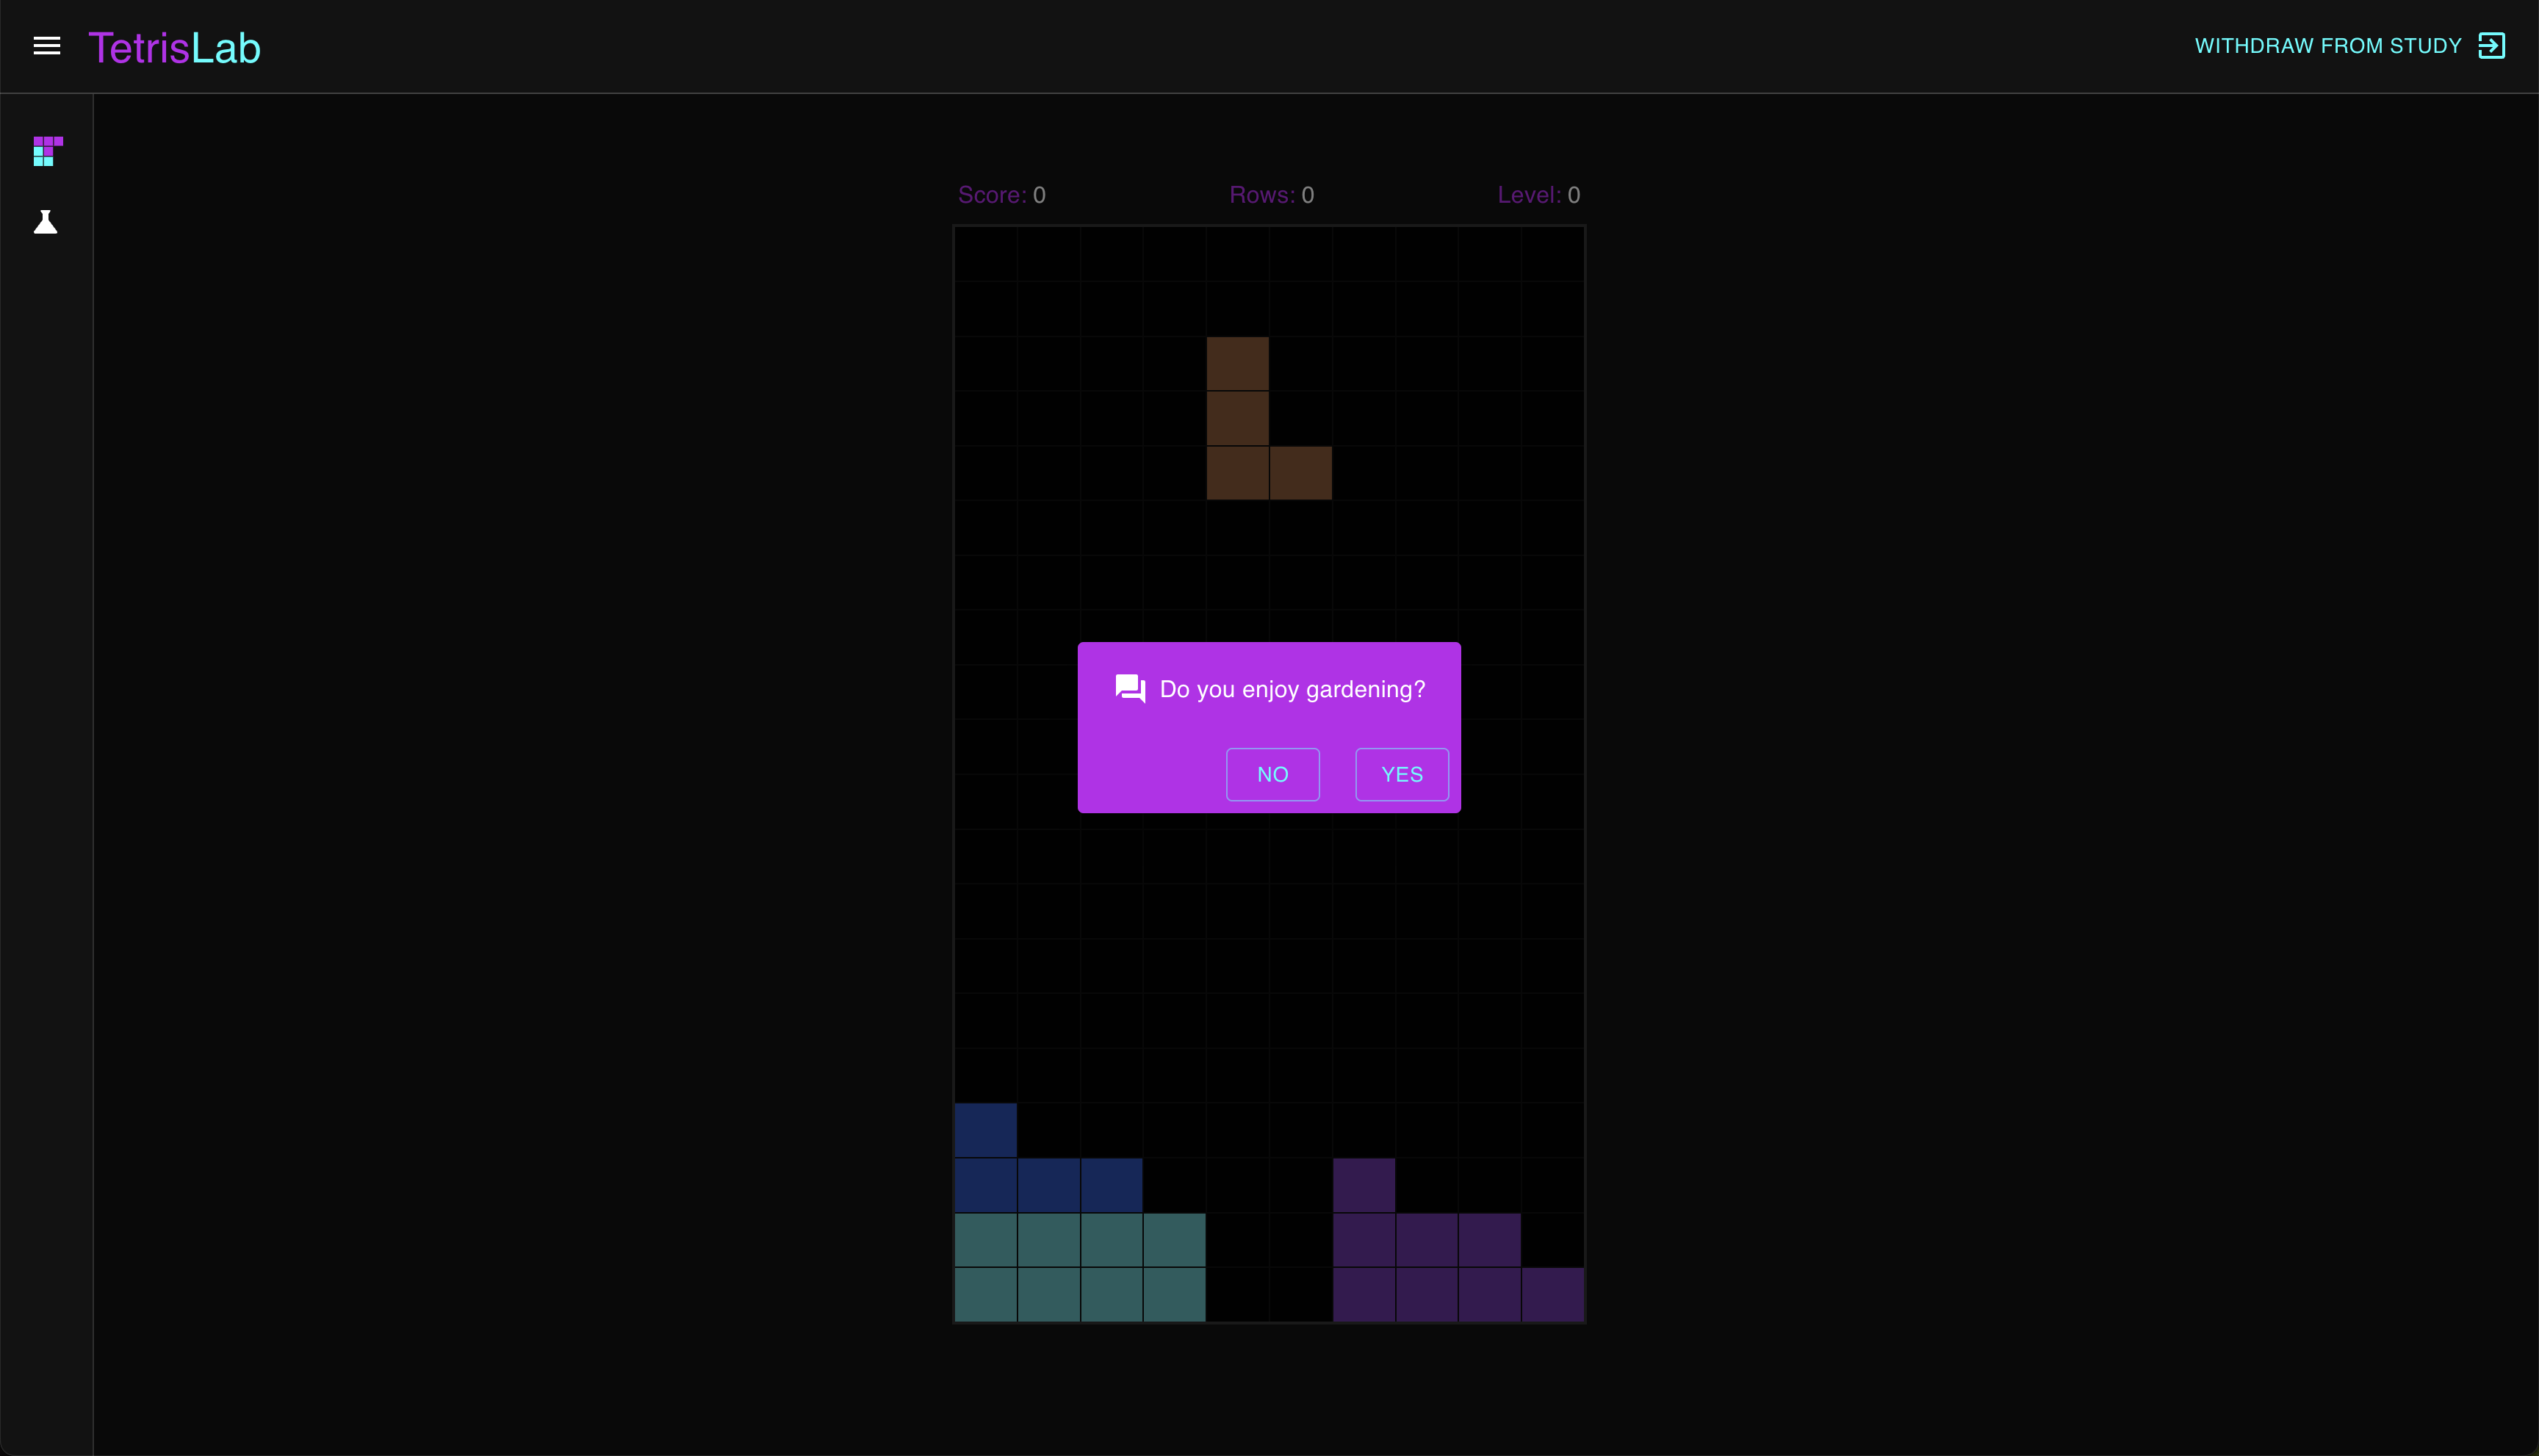Open the hamburger navigation menu
Screen dimensions: 2539x1456
click(47, 46)
